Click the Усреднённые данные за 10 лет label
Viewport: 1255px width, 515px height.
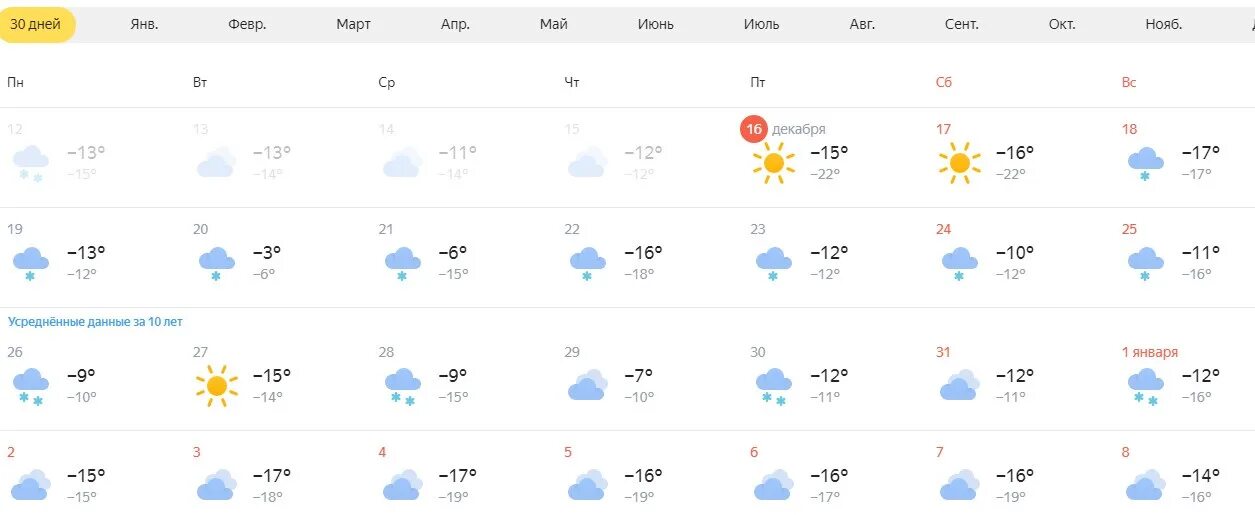coord(95,322)
